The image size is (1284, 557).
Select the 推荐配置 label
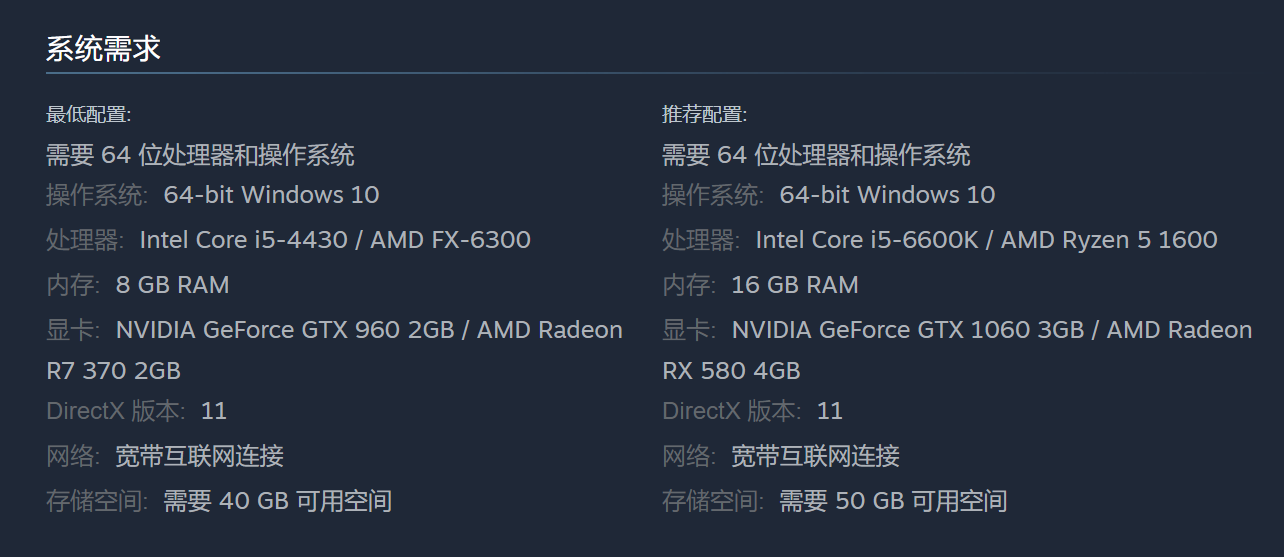704,114
